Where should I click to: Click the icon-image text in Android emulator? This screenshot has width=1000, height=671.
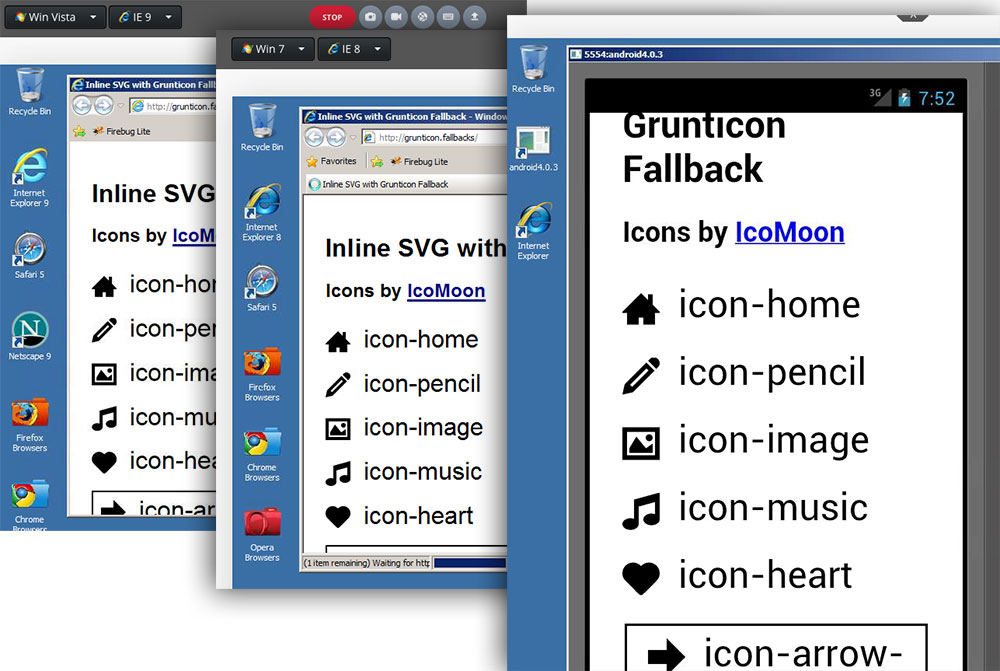point(774,441)
